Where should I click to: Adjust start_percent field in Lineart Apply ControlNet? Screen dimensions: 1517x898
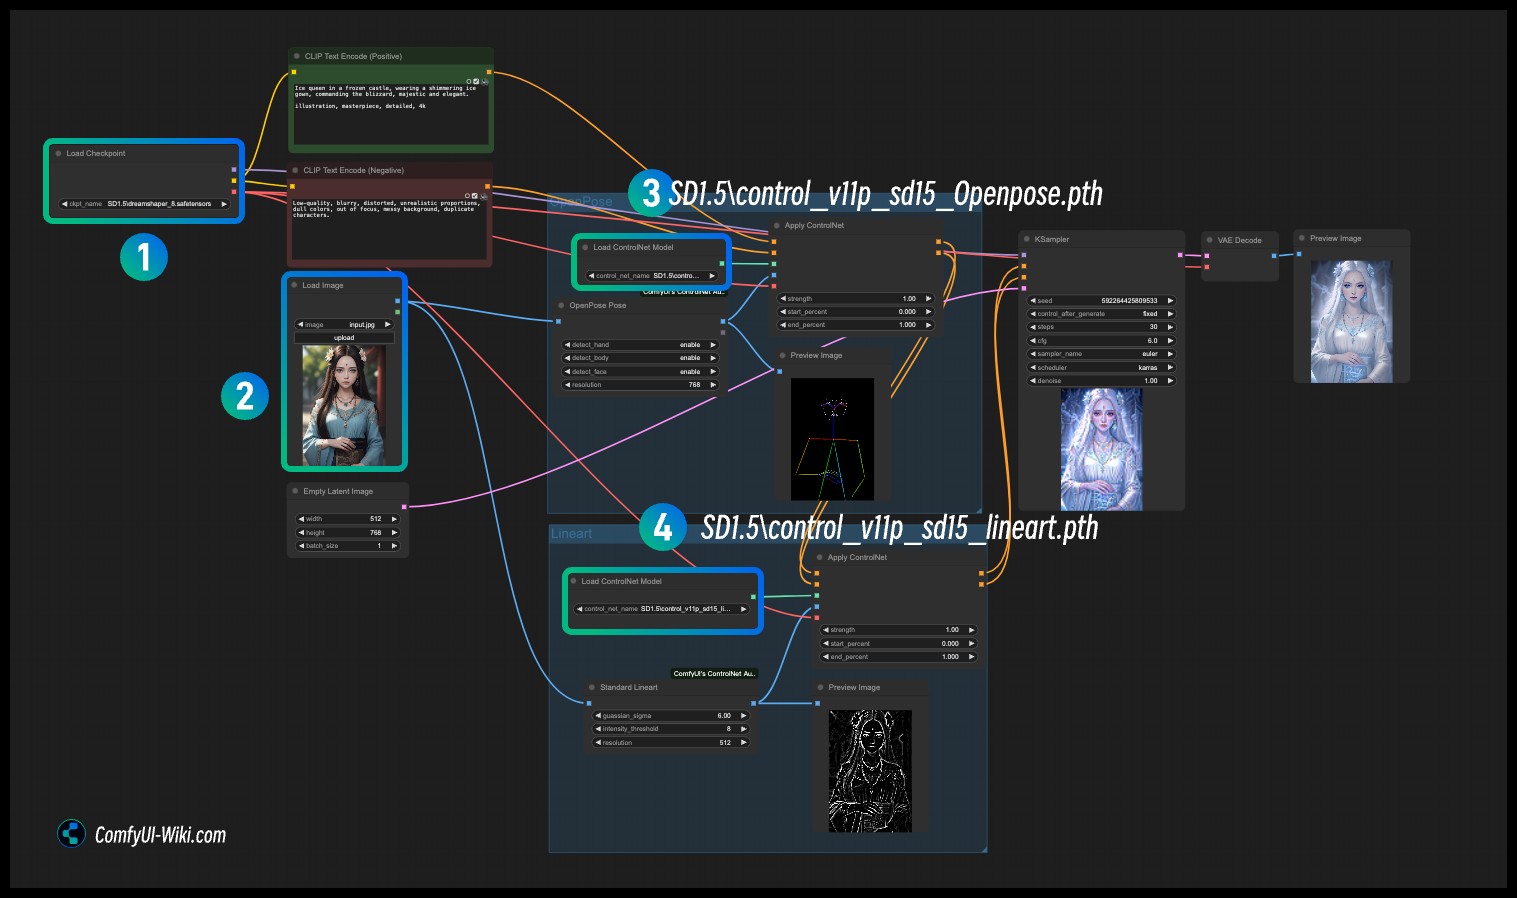(x=898, y=644)
